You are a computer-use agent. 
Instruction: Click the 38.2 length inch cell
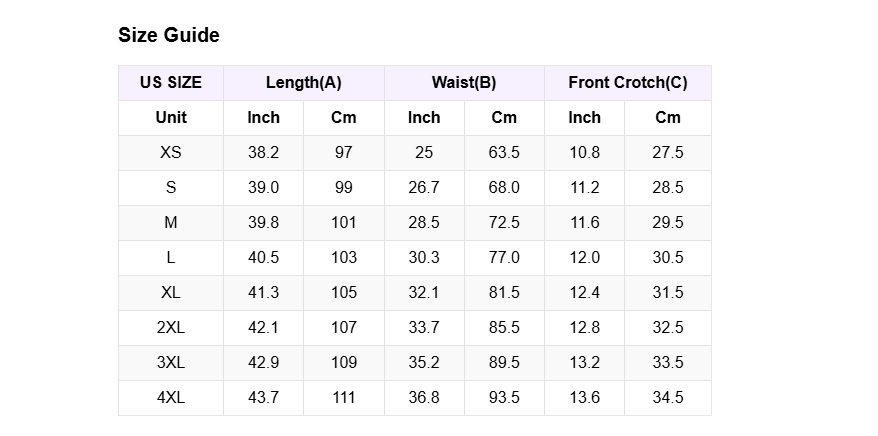coord(264,153)
